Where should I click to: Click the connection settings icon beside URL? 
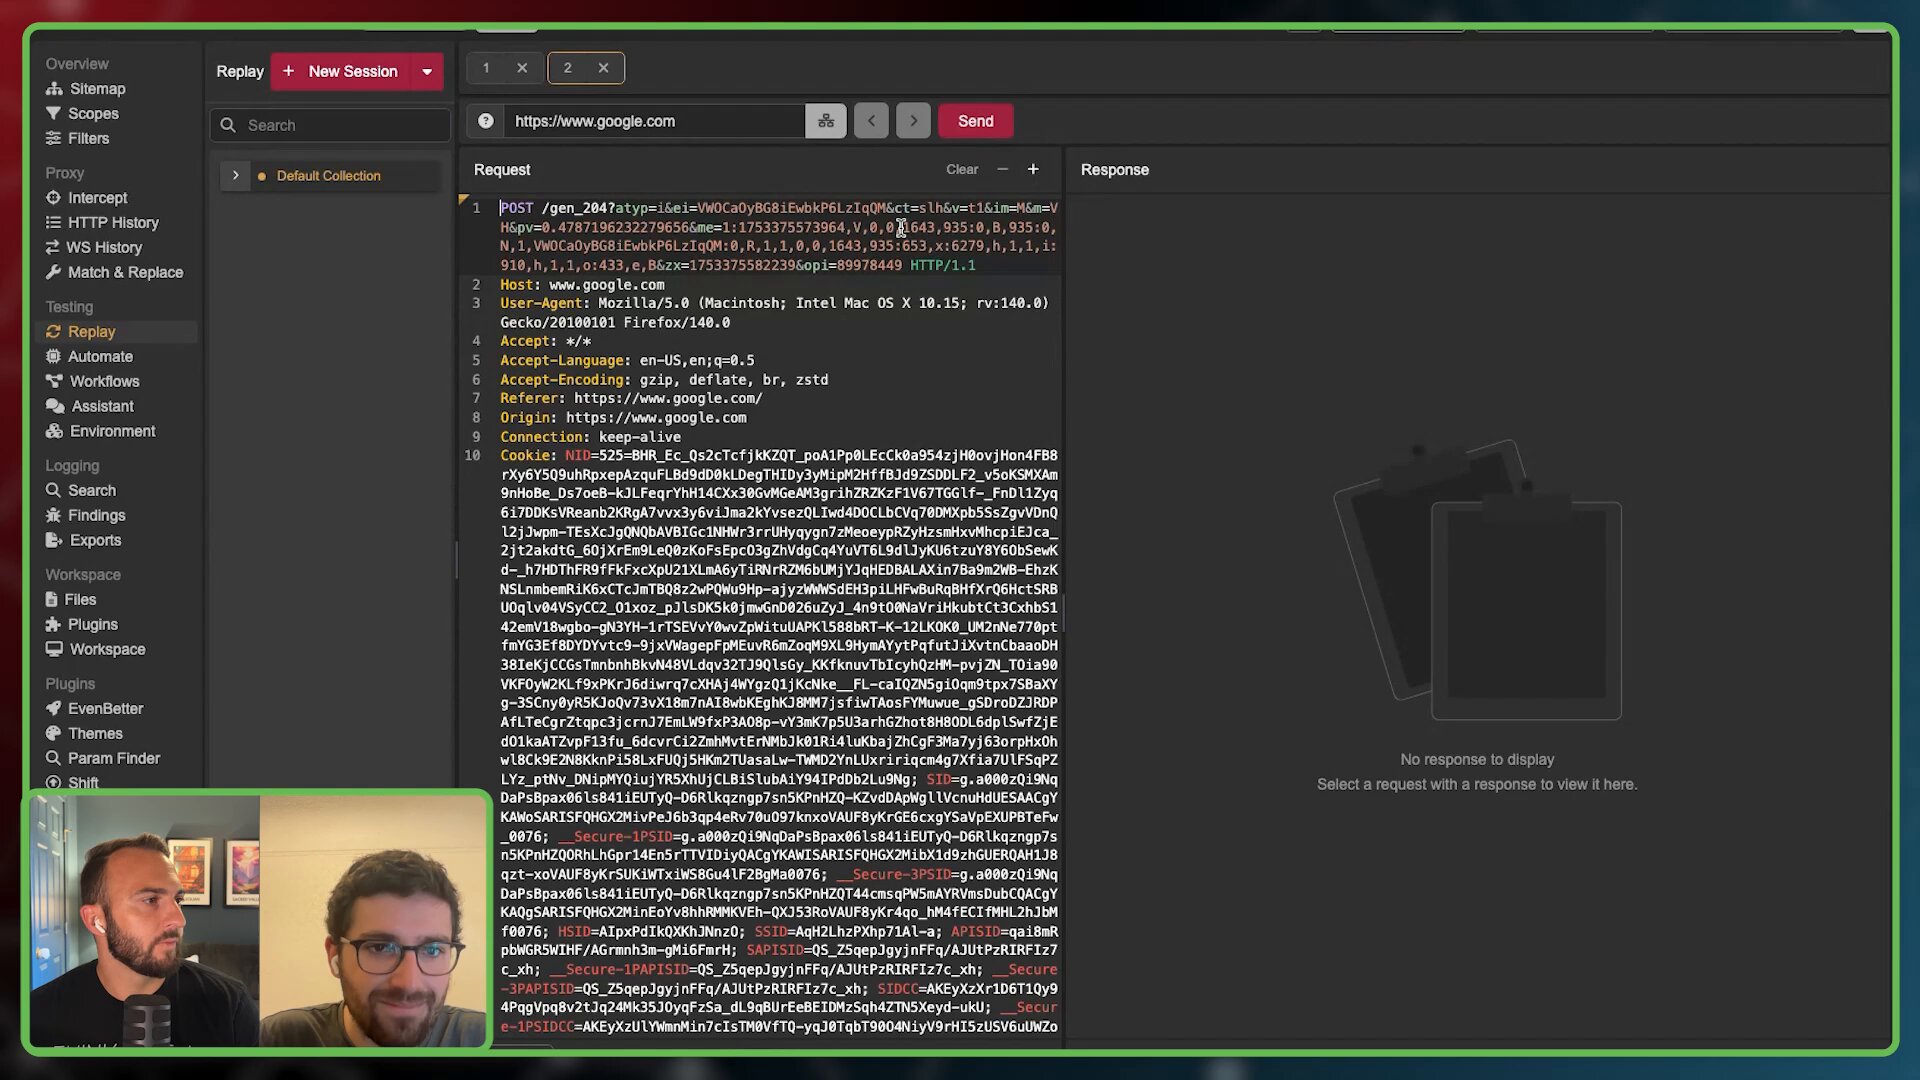point(826,122)
